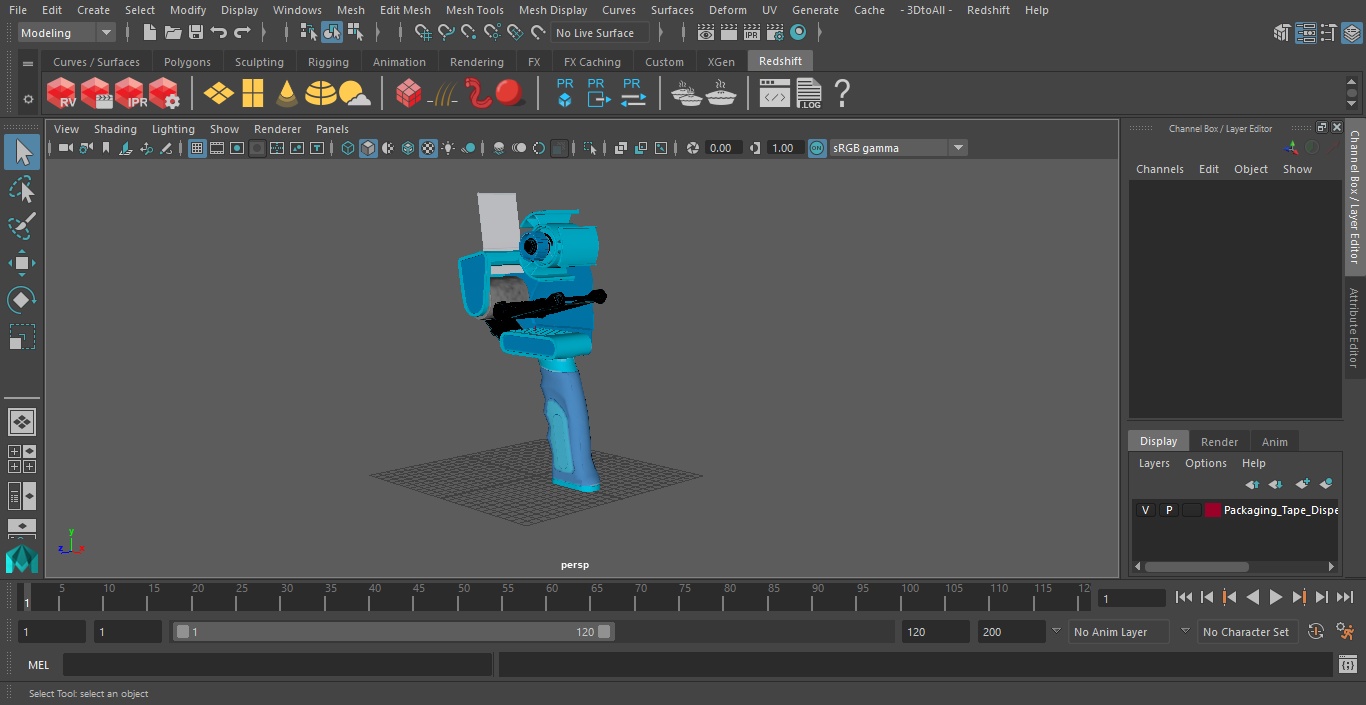Toggle layer visibility V for Packaging_Tape layer
The image size is (1366, 705).
tap(1145, 510)
